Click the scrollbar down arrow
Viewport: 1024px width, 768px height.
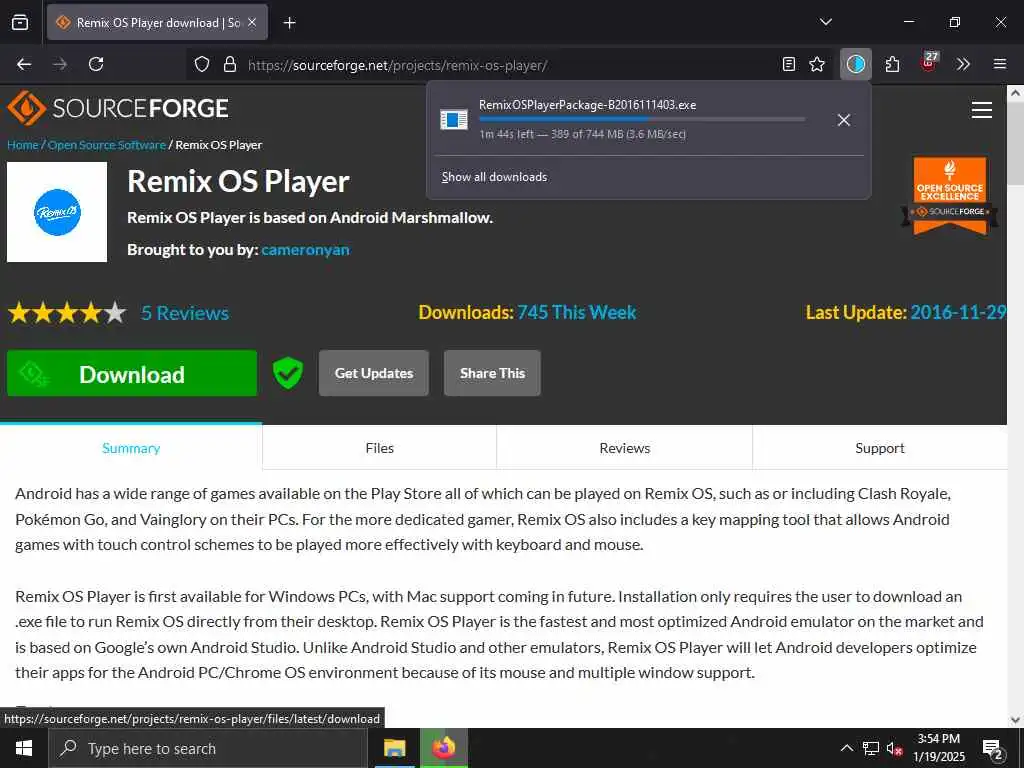click(1016, 720)
